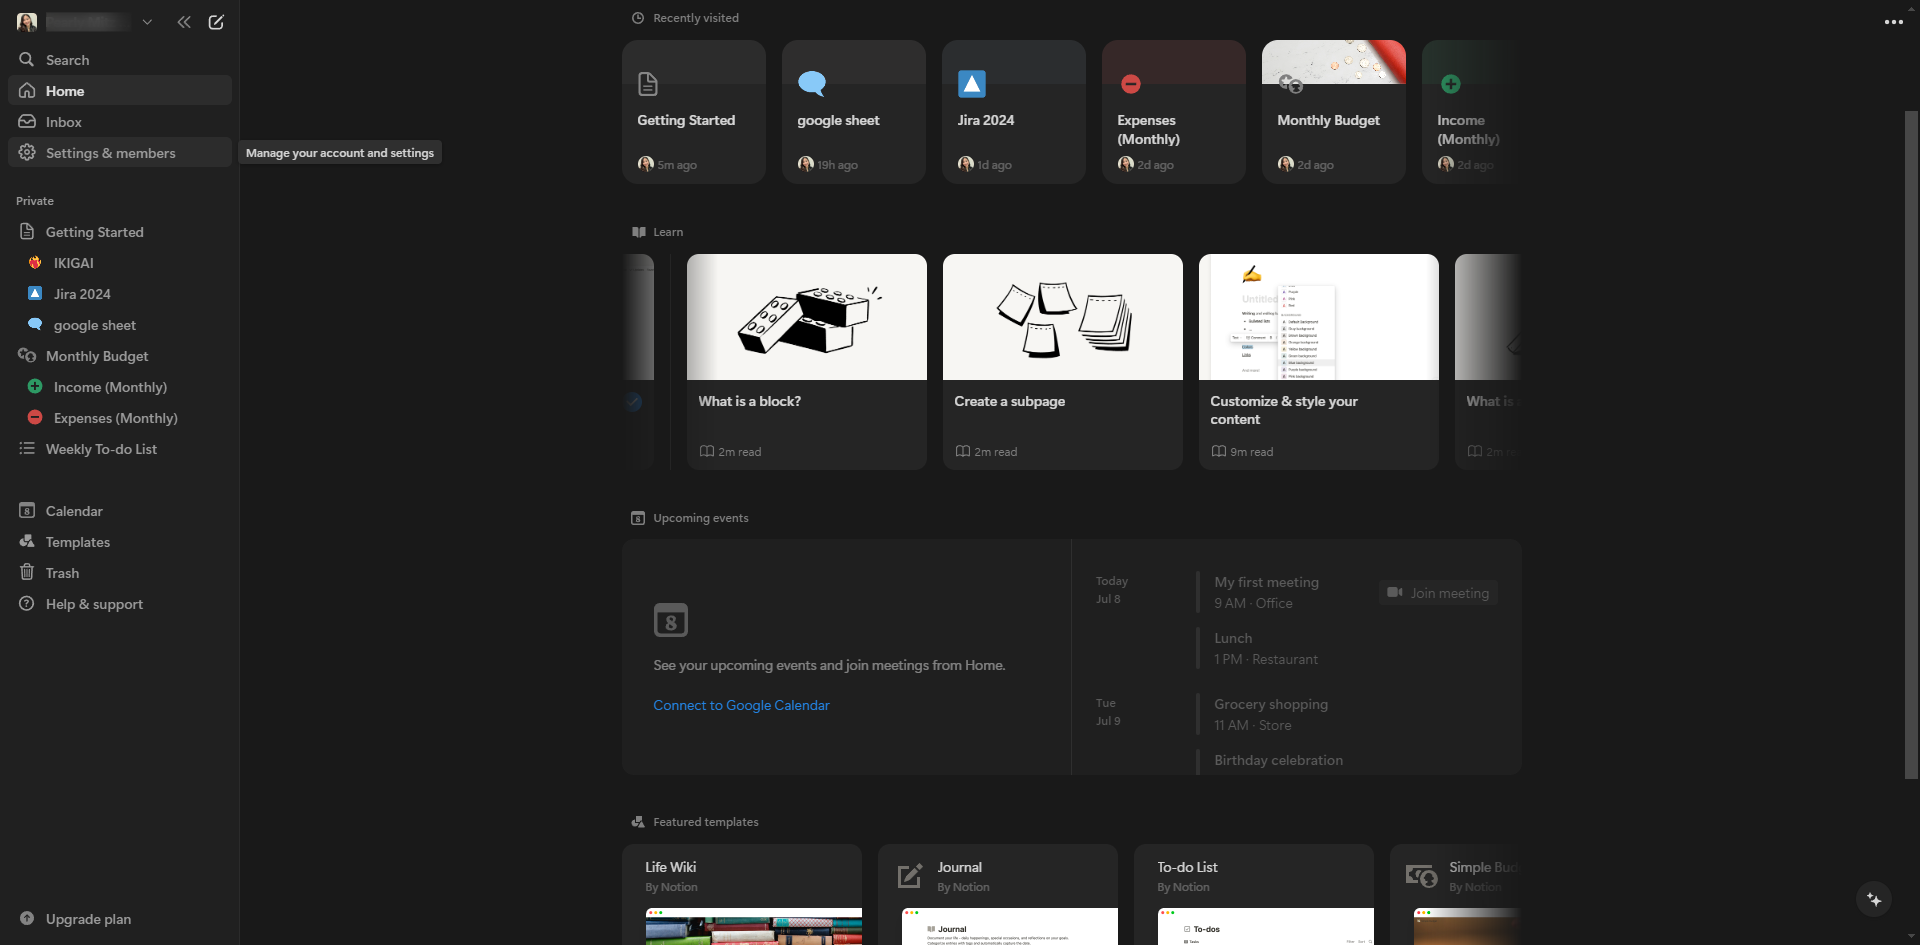Image resolution: width=1920 pixels, height=945 pixels.
Task: Open Help & support
Action: pos(94,604)
